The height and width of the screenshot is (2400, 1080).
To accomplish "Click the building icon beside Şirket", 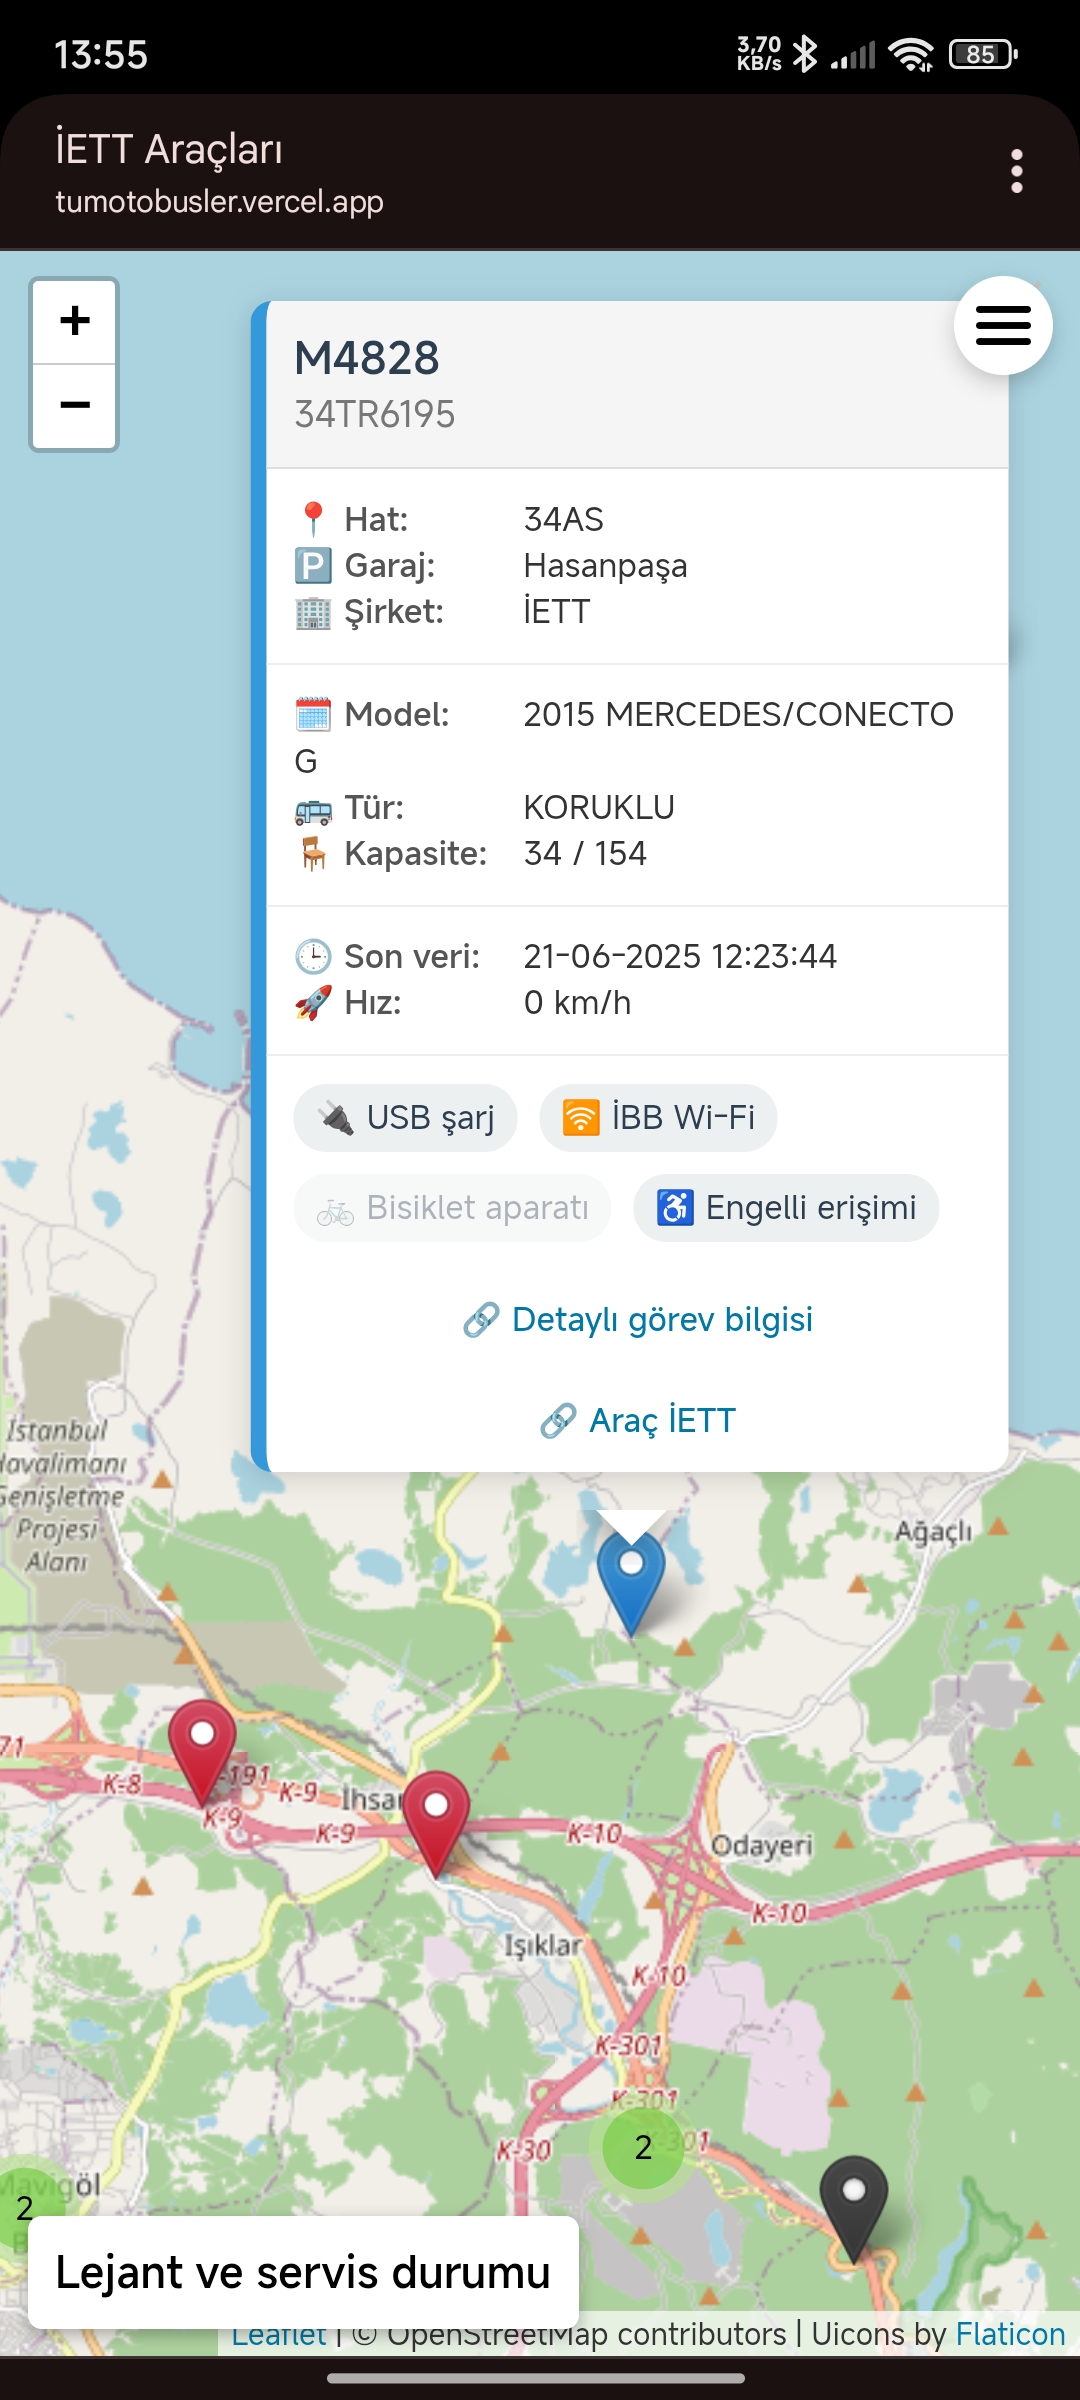I will pyautogui.click(x=313, y=612).
